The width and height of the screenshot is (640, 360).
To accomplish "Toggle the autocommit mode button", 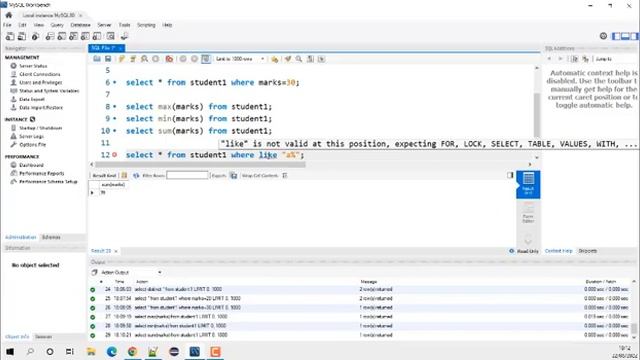I will (206, 59).
